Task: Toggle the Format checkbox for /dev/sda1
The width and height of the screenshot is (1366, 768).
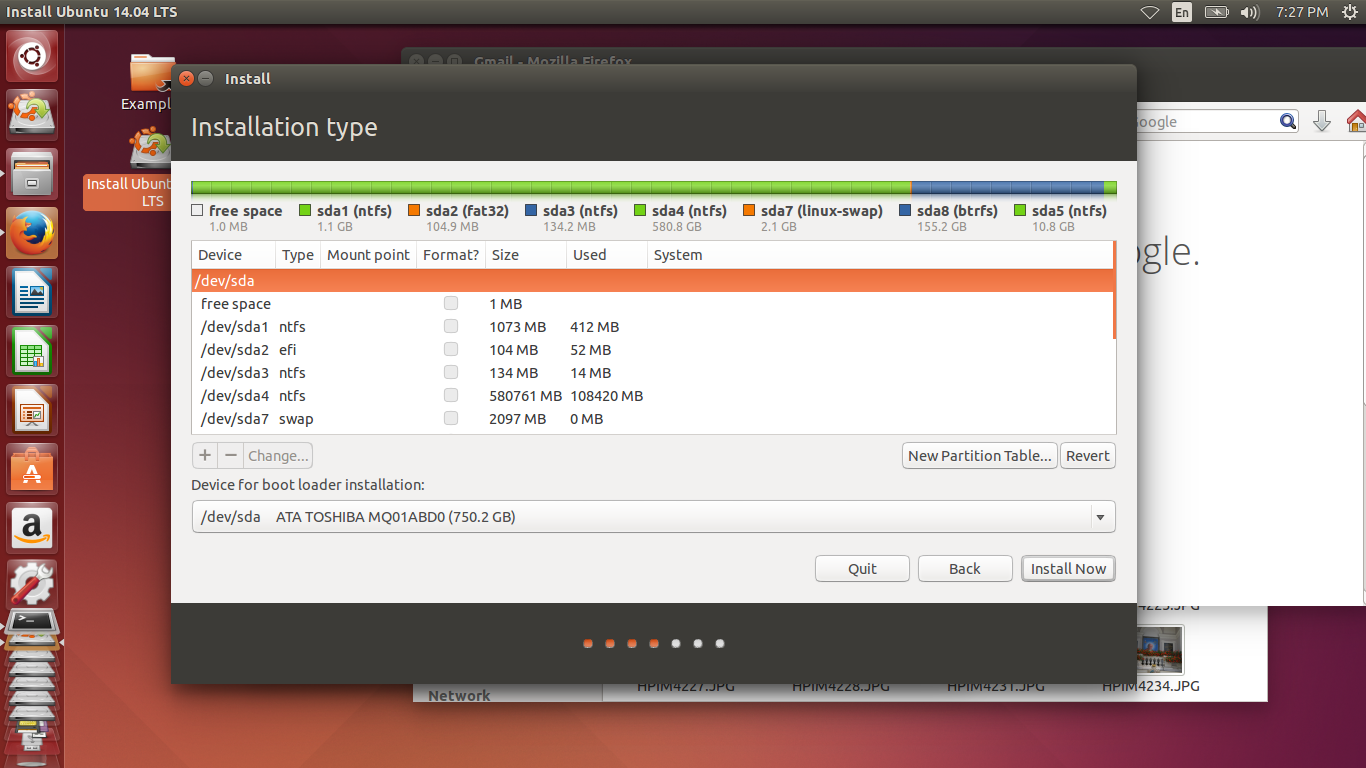Action: pos(451,326)
